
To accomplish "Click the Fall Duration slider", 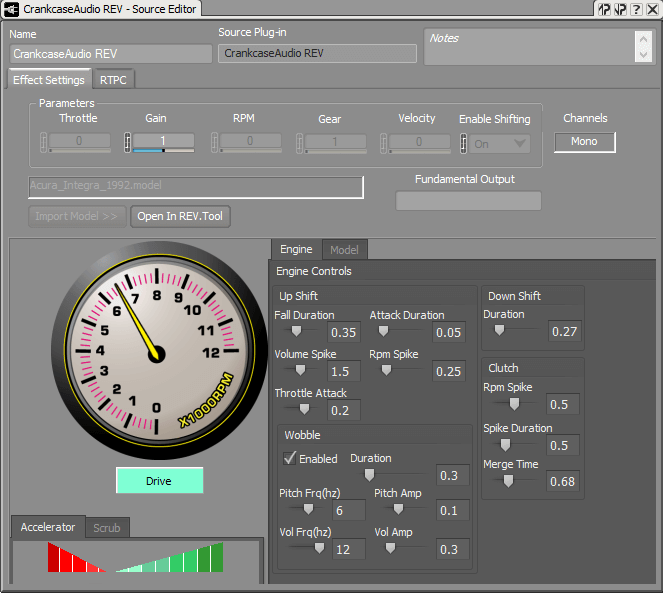I will [298, 332].
